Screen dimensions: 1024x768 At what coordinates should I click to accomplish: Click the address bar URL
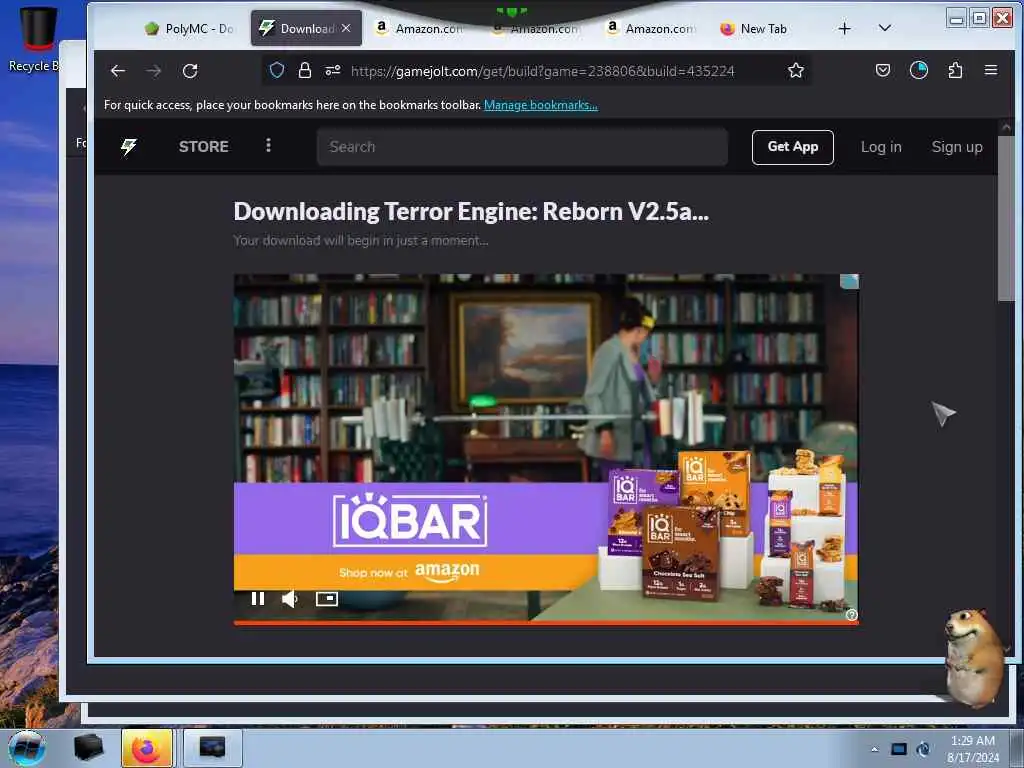click(543, 71)
